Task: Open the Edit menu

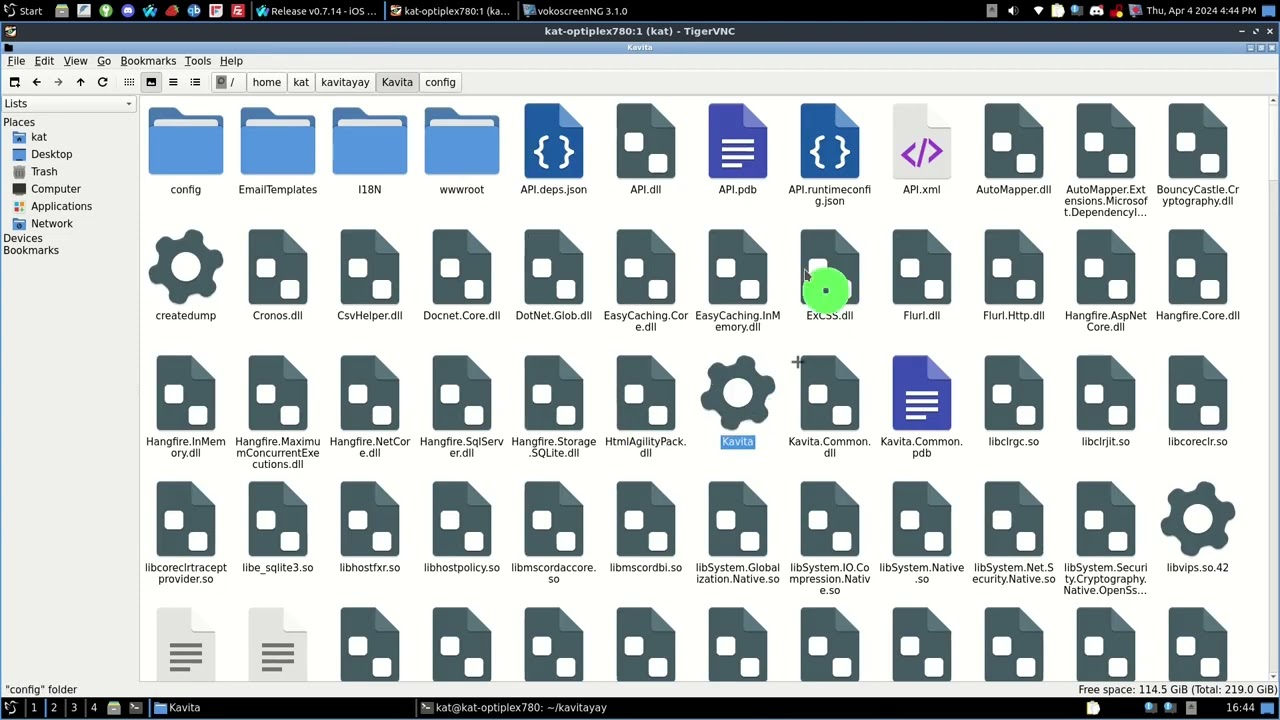Action: tap(44, 61)
